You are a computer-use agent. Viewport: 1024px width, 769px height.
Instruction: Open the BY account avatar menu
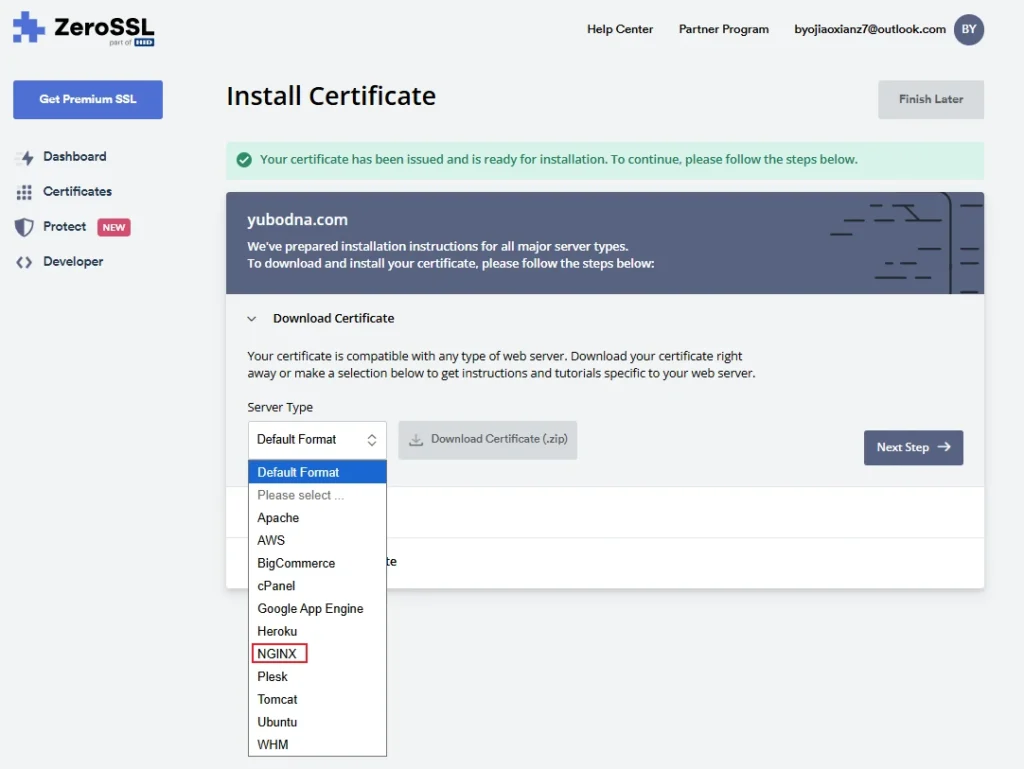tap(967, 30)
